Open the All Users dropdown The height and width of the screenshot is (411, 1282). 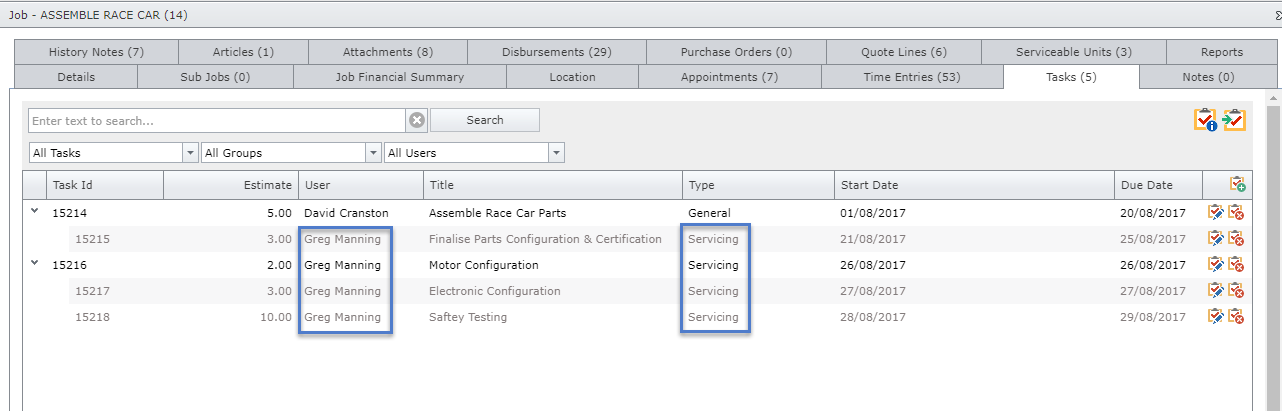tap(556, 153)
